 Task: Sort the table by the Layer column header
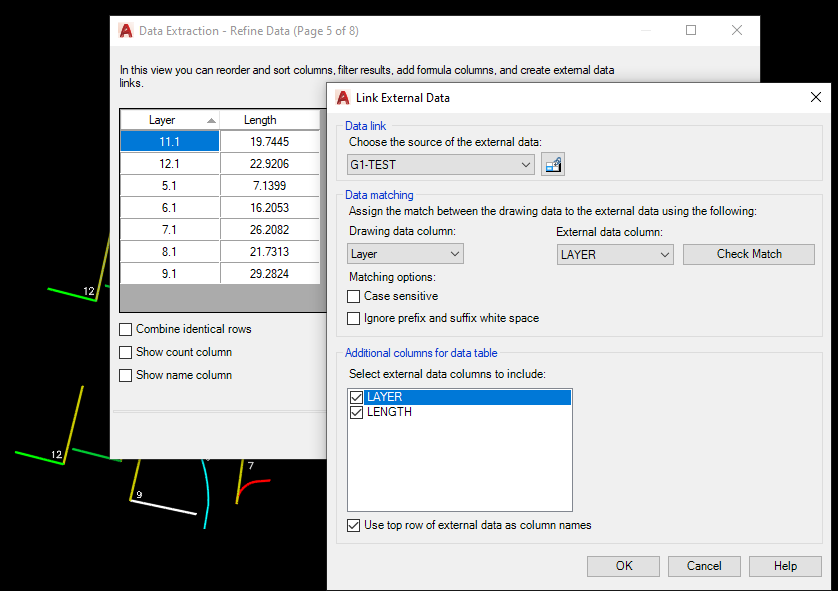(x=163, y=119)
